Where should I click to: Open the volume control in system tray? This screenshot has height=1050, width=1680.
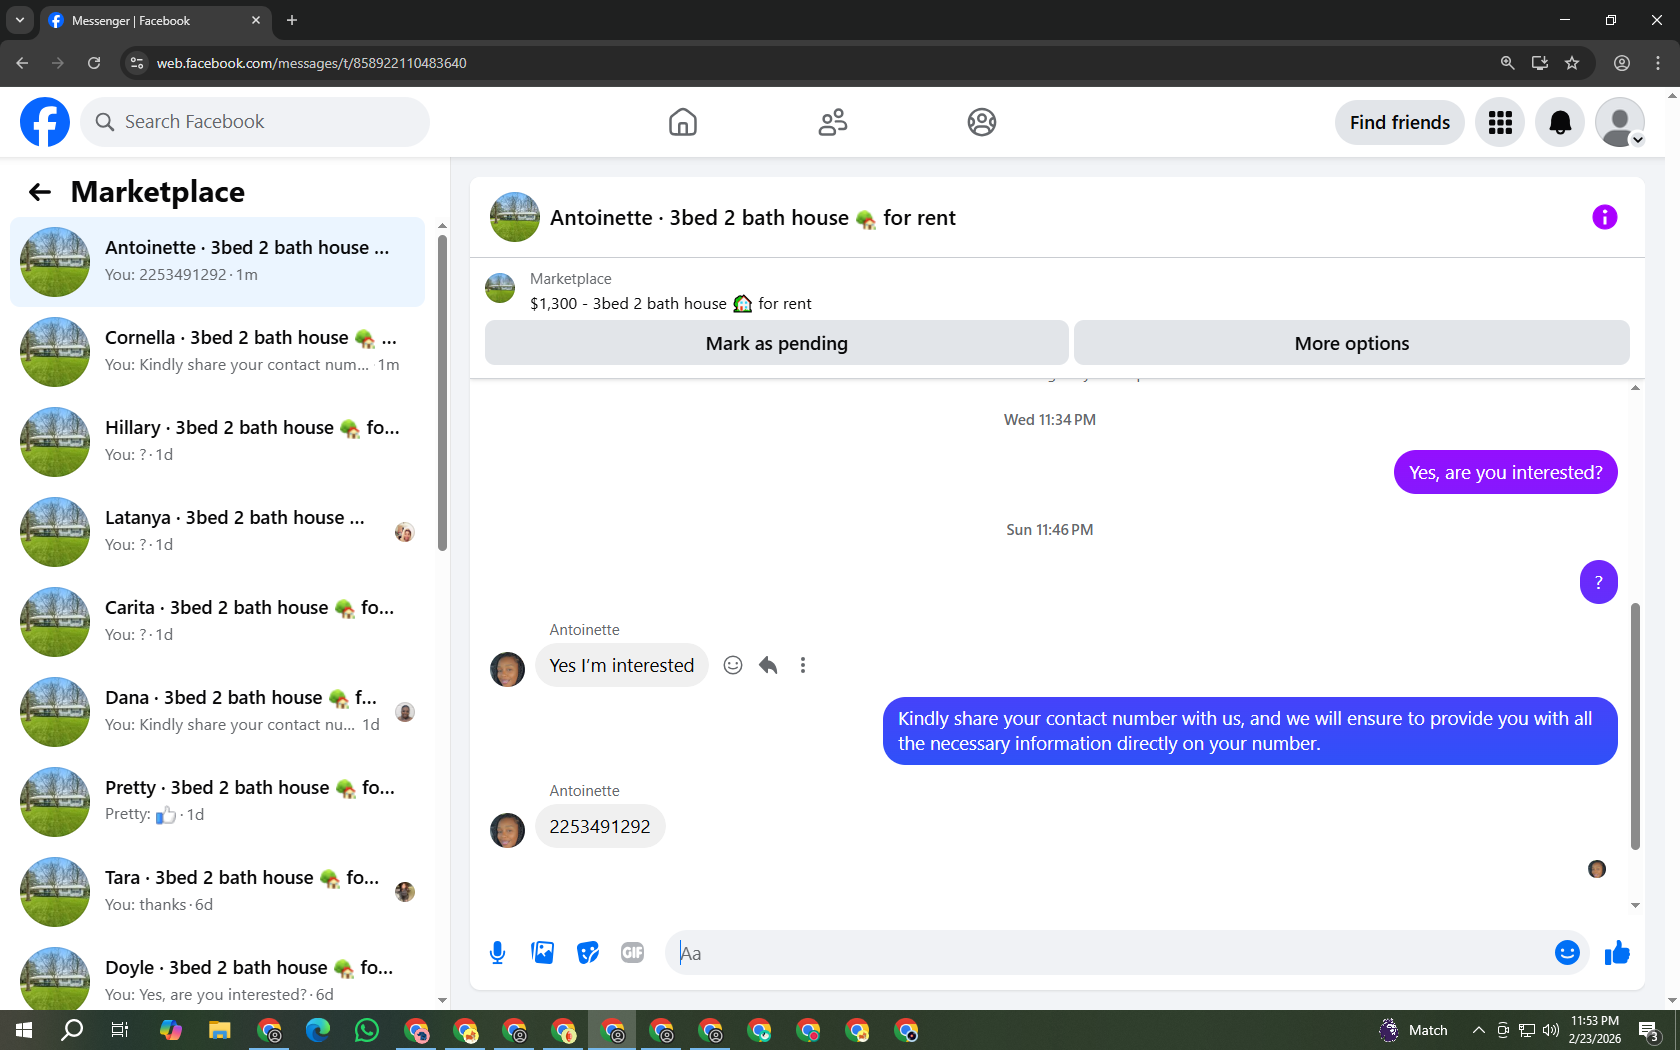tap(1551, 1030)
